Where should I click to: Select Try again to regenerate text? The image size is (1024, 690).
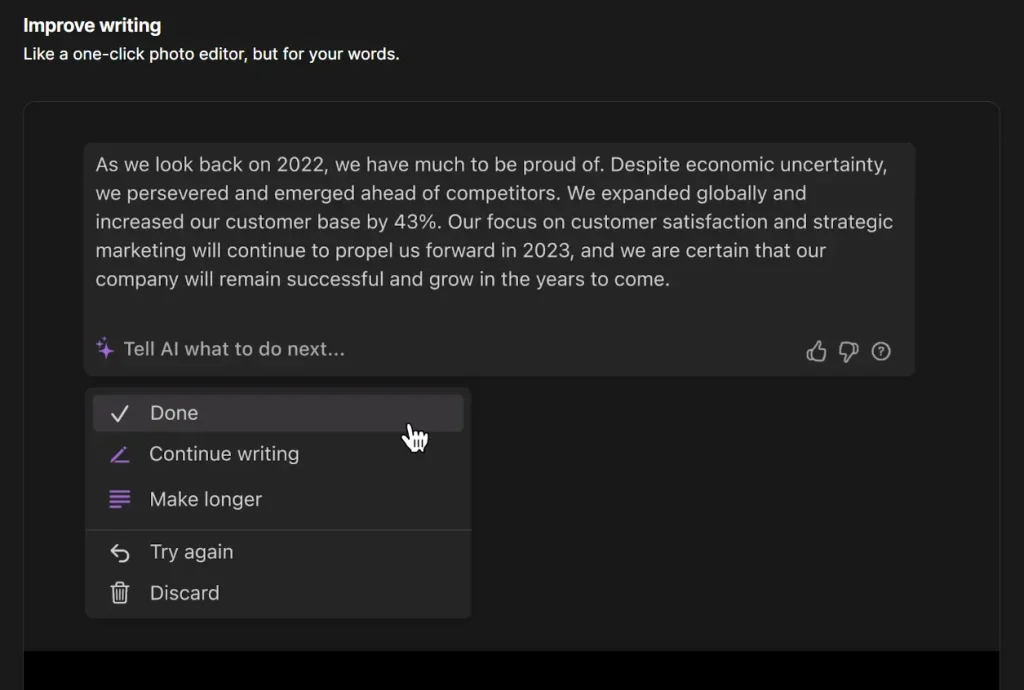pyautogui.click(x=192, y=552)
